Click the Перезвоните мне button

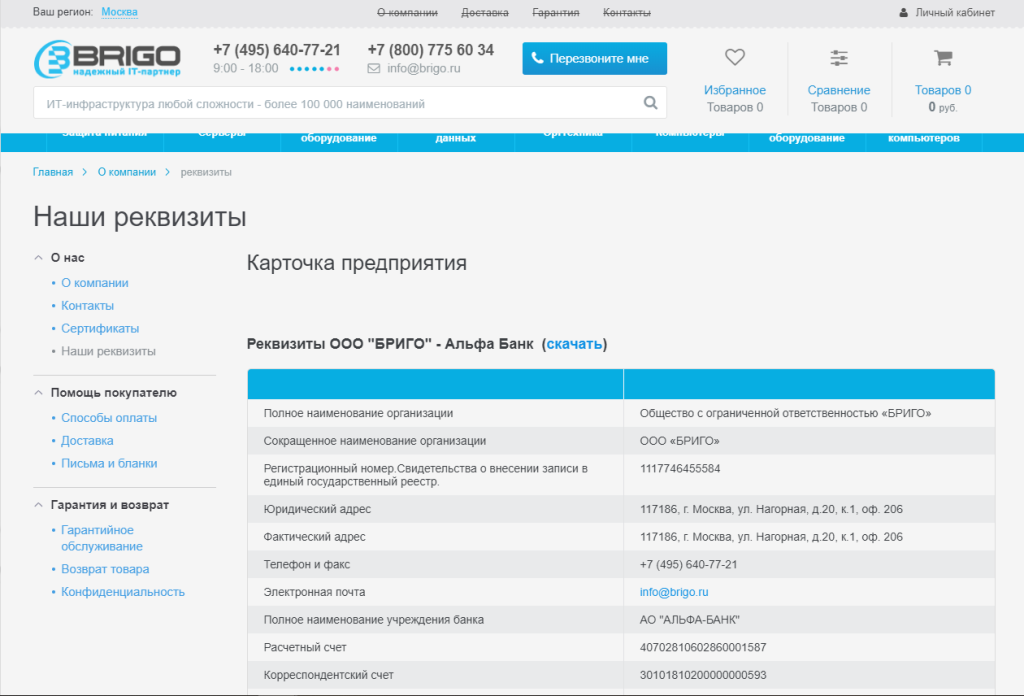tap(594, 59)
